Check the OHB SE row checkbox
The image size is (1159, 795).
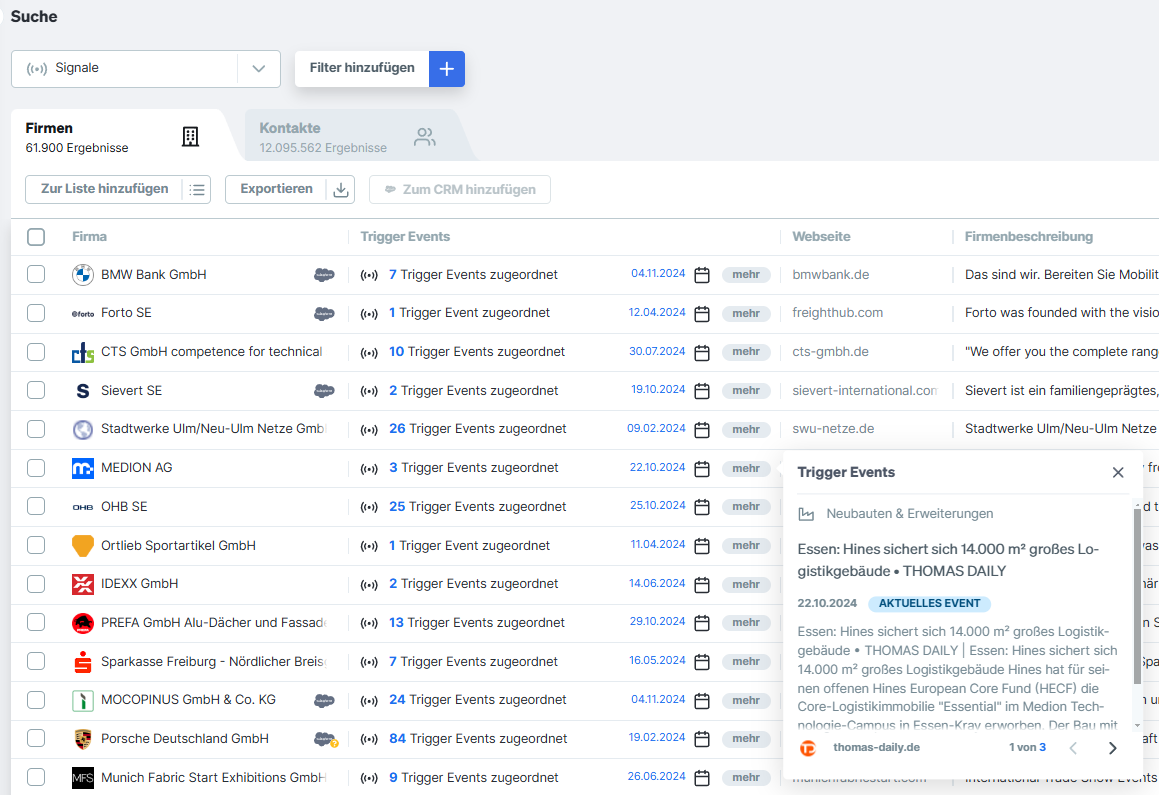point(35,506)
